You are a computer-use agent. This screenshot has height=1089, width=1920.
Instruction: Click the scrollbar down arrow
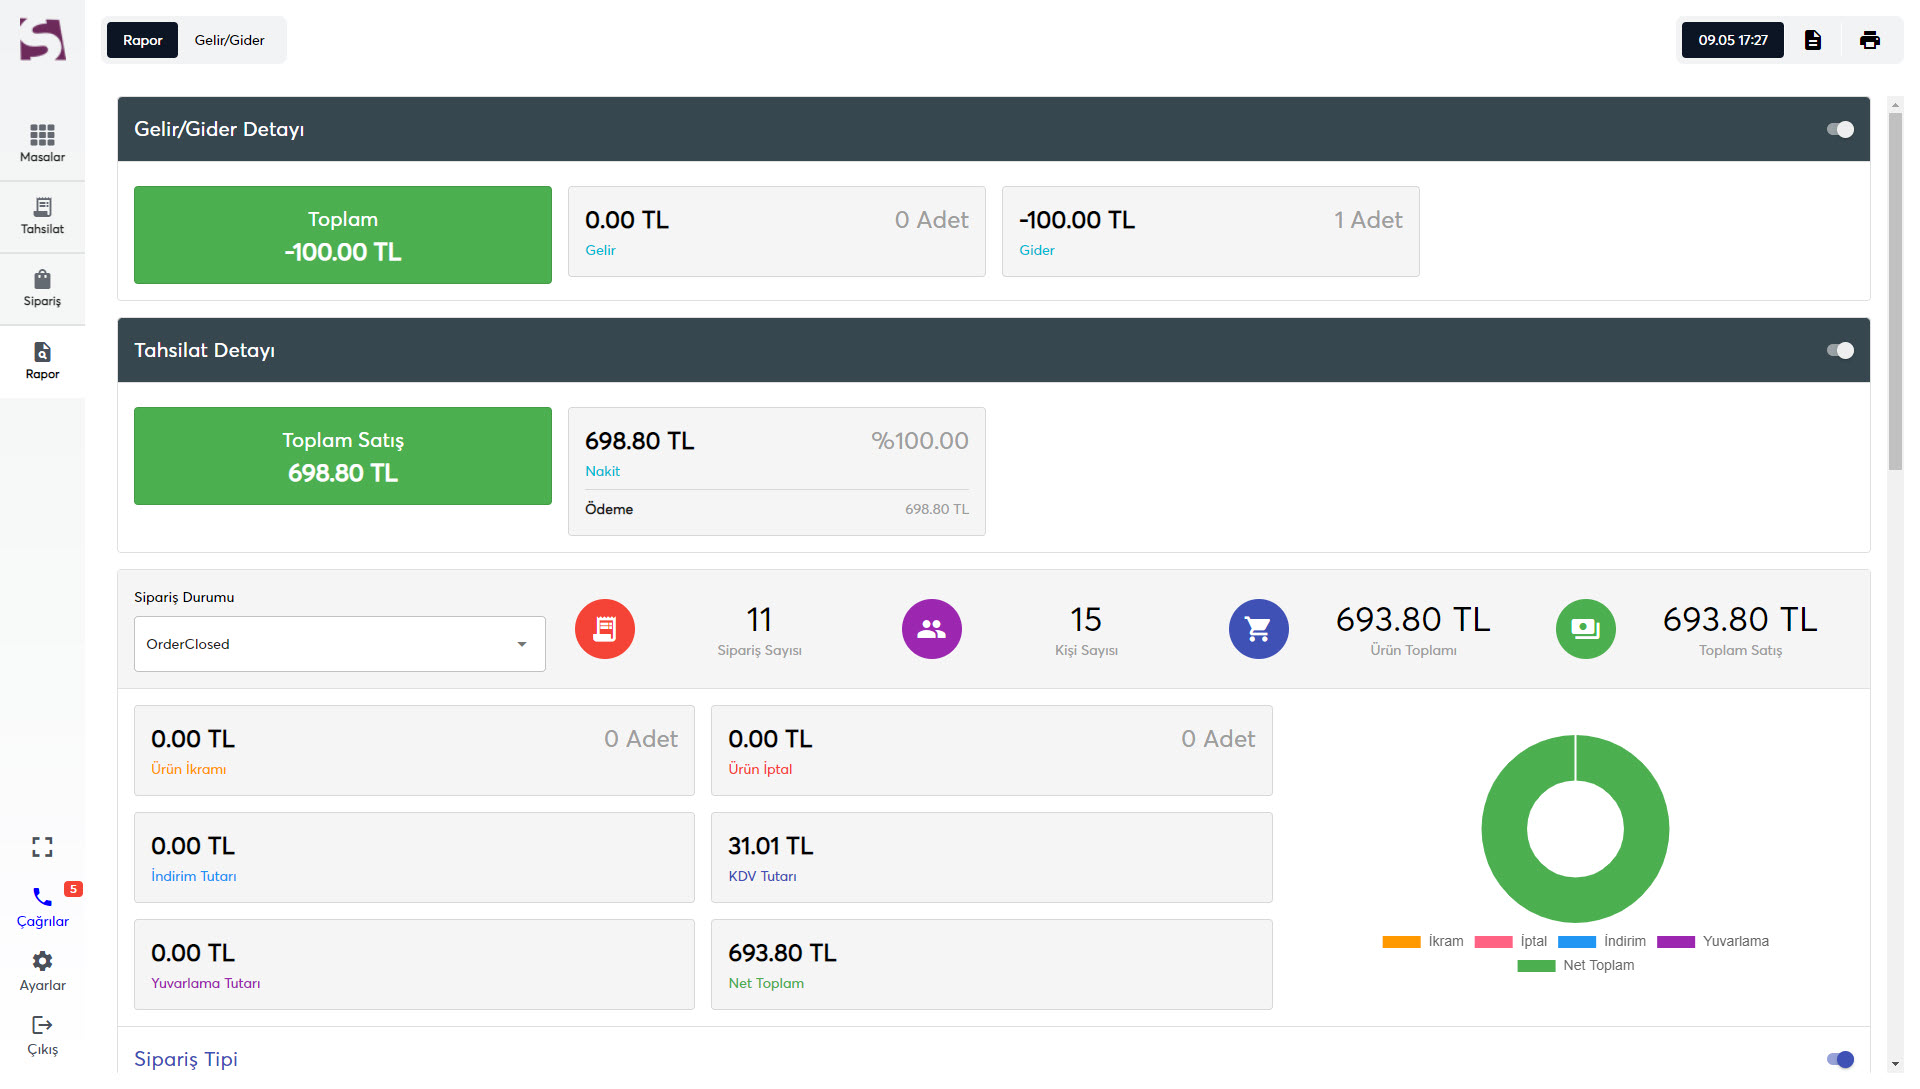point(1895,1065)
